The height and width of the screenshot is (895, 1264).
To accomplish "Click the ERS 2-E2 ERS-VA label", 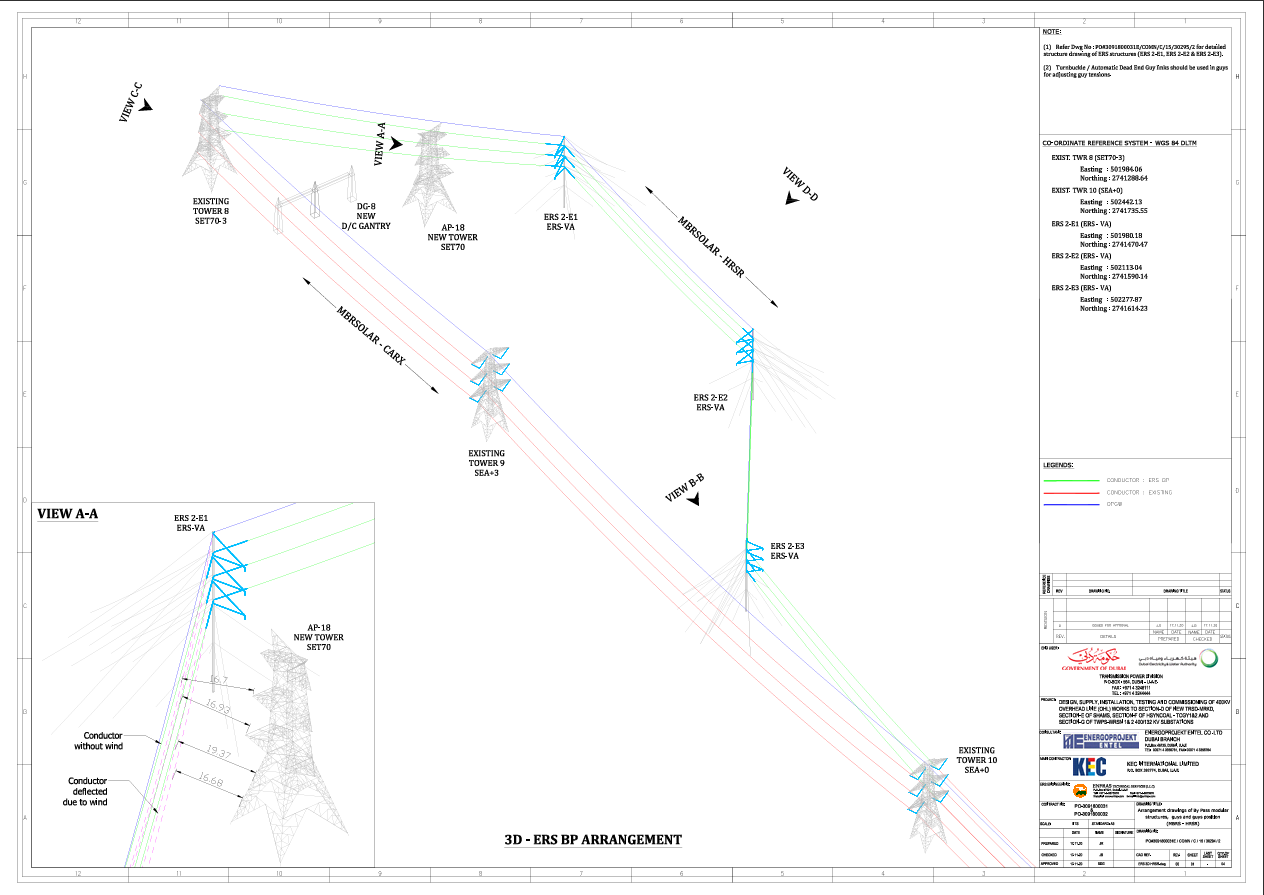I will coord(709,403).
